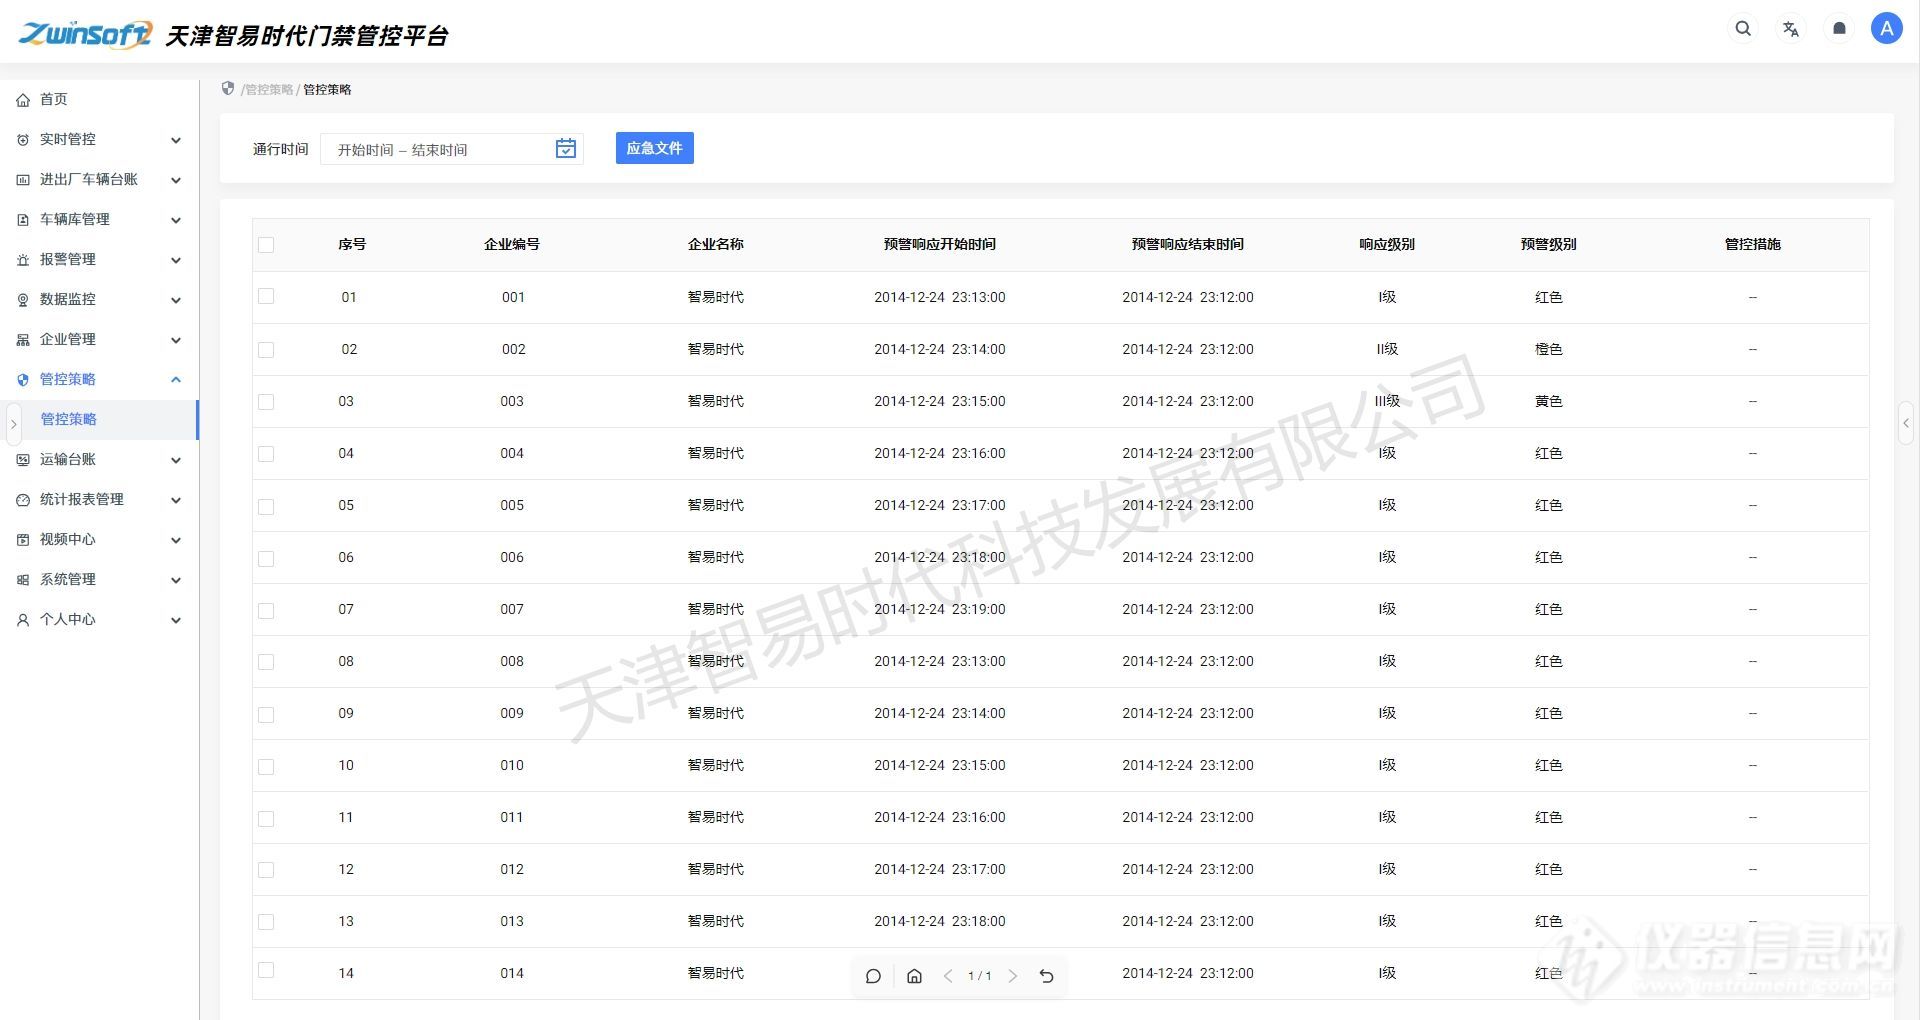Click the 进出厂车辆台账 sidebar icon

[x=23, y=180]
